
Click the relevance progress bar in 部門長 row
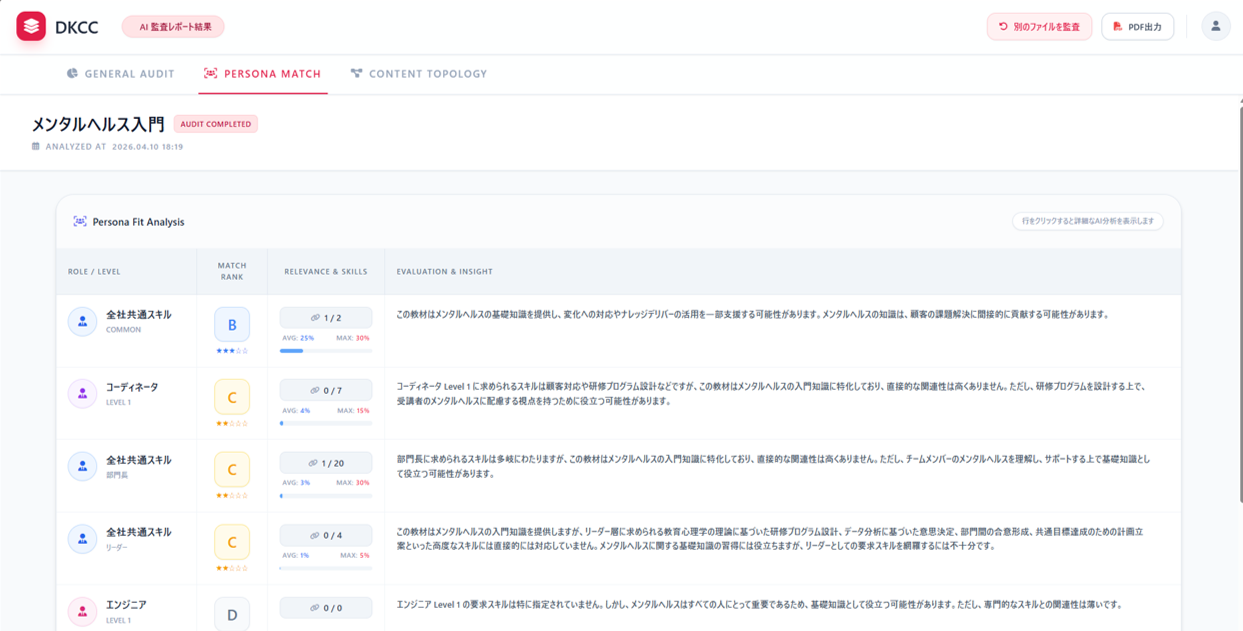click(x=326, y=496)
